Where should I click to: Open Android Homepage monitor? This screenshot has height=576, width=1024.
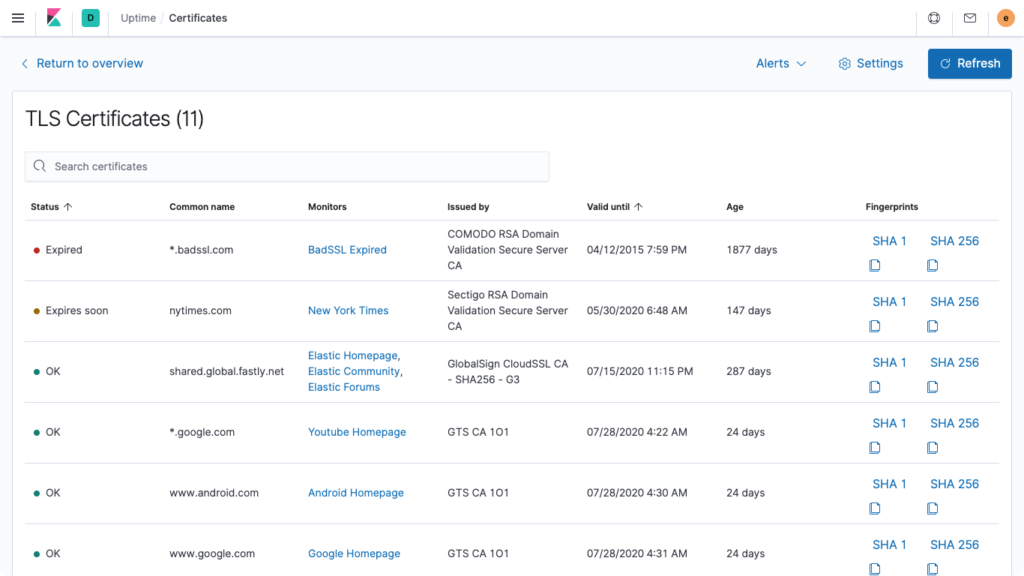coord(356,492)
